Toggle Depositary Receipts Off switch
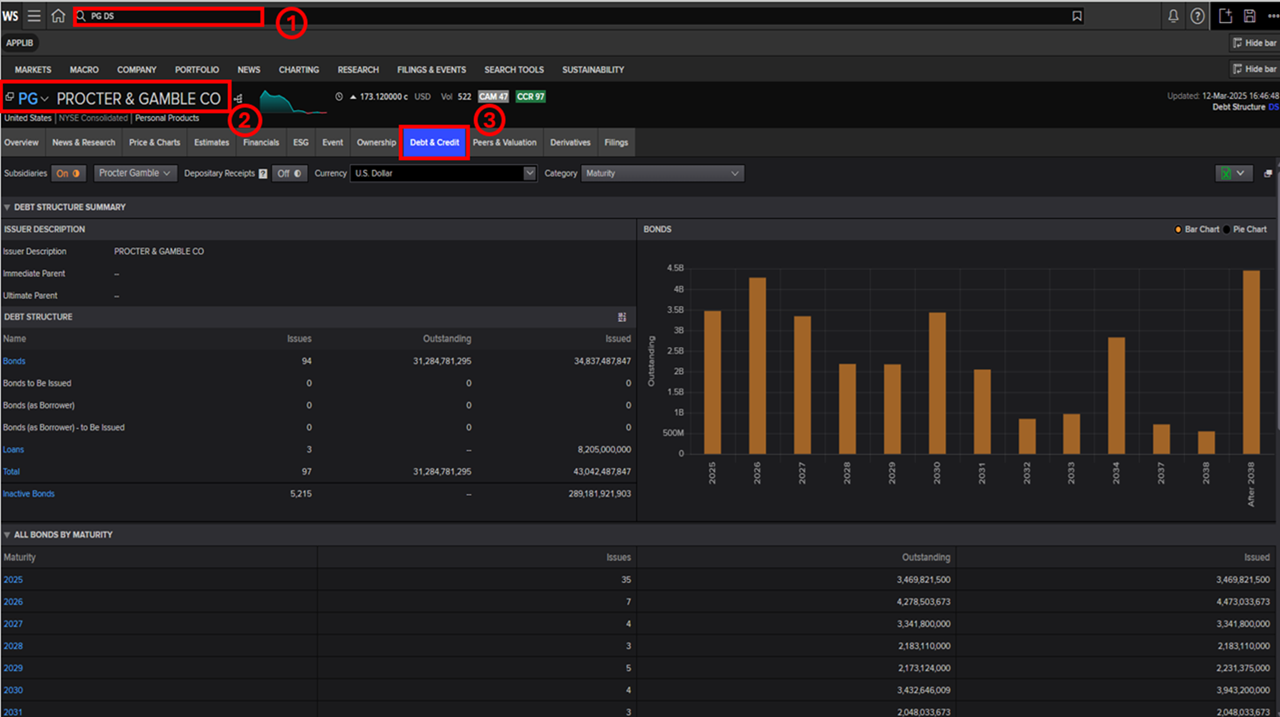The height and width of the screenshot is (717, 1280). [x=289, y=173]
